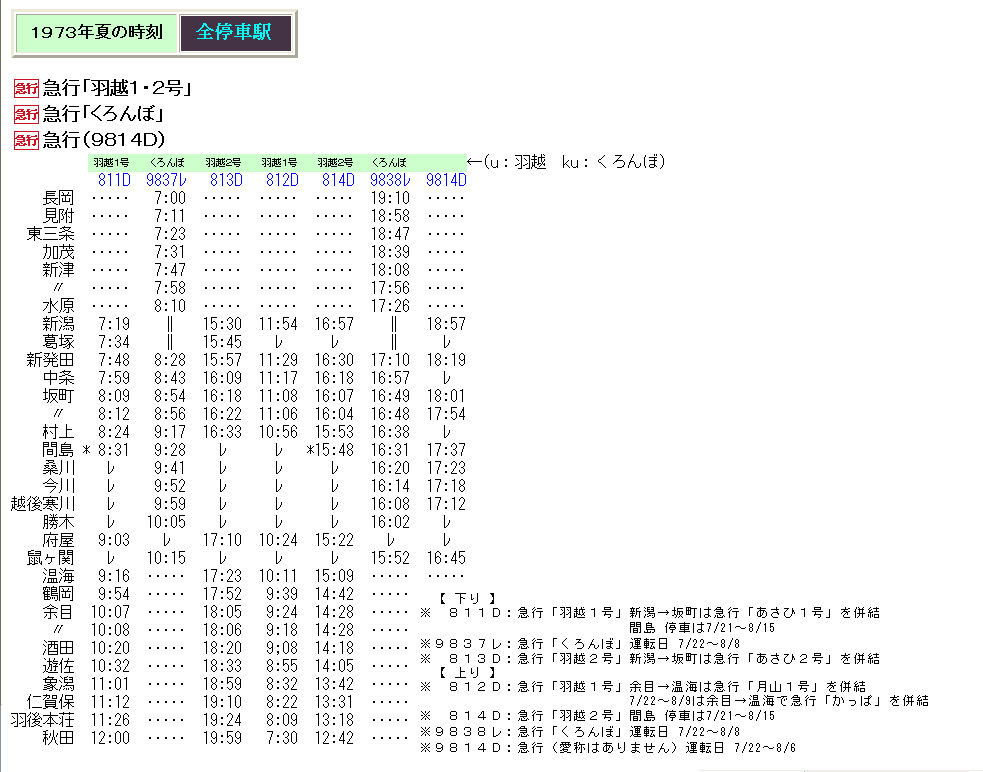983x772 pixels.
Task: Click the 【下り】 notes heading
Action: (467, 598)
